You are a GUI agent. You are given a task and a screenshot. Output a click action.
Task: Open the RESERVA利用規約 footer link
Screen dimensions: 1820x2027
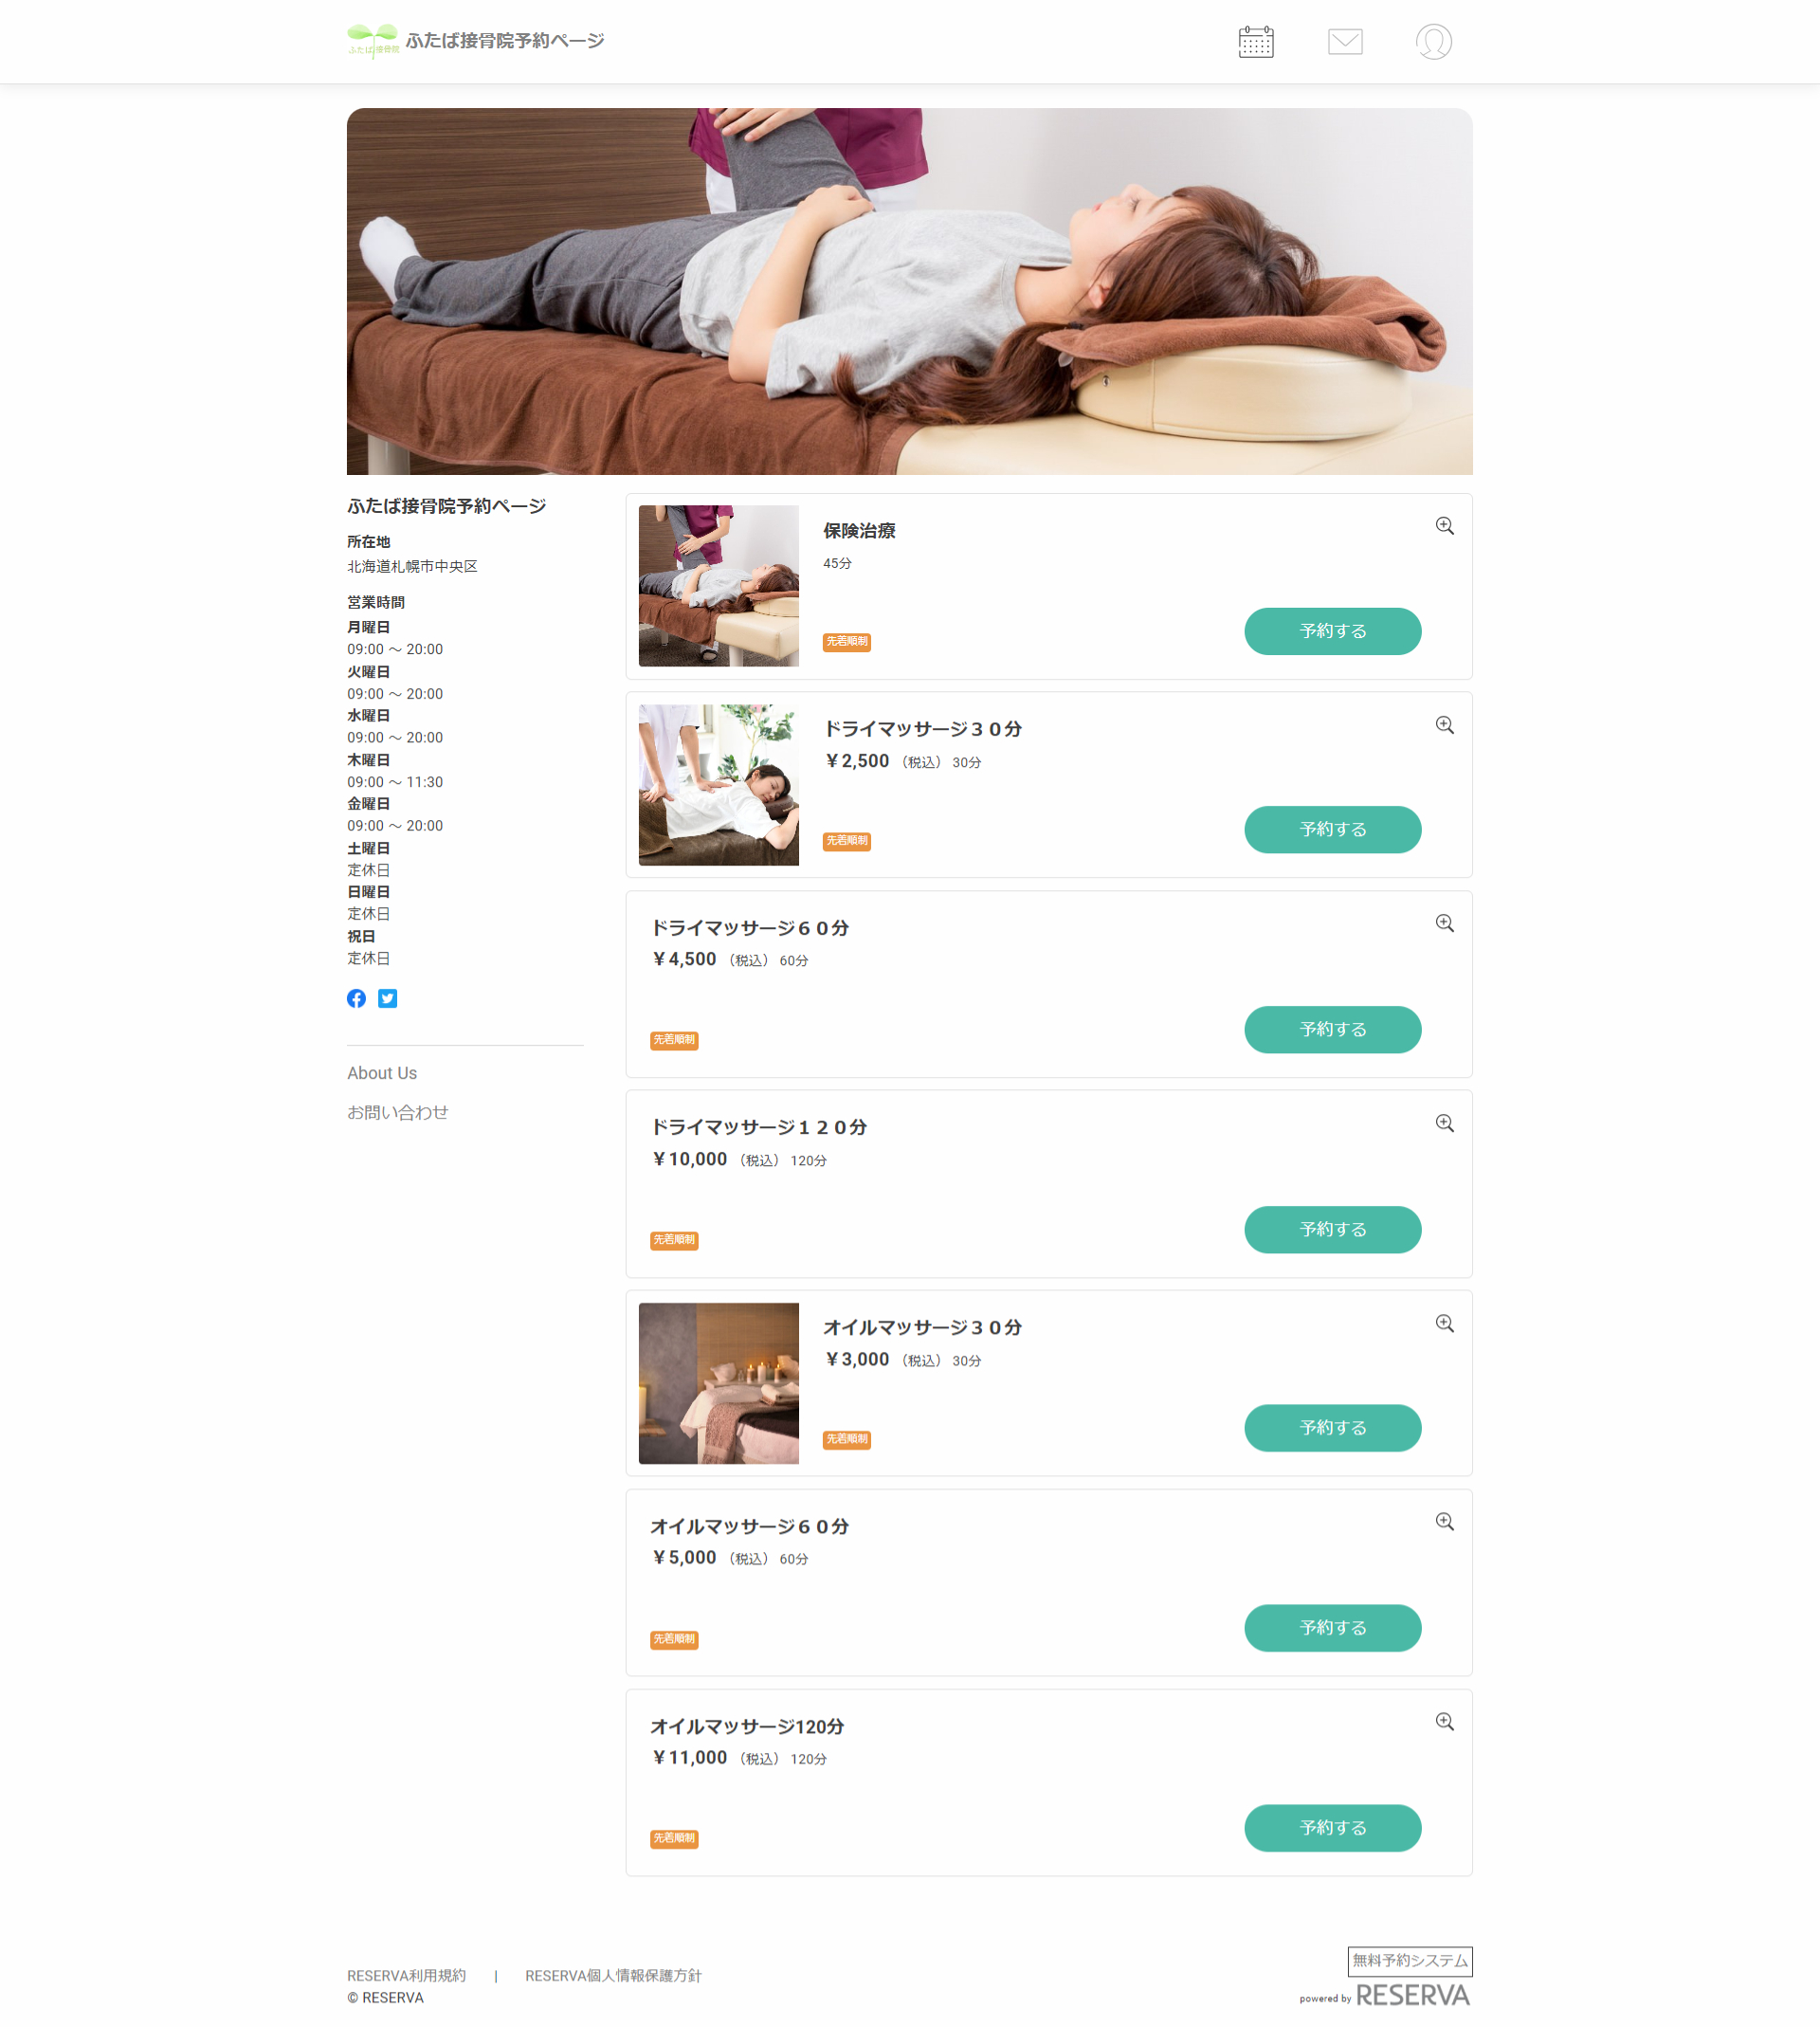click(406, 1975)
